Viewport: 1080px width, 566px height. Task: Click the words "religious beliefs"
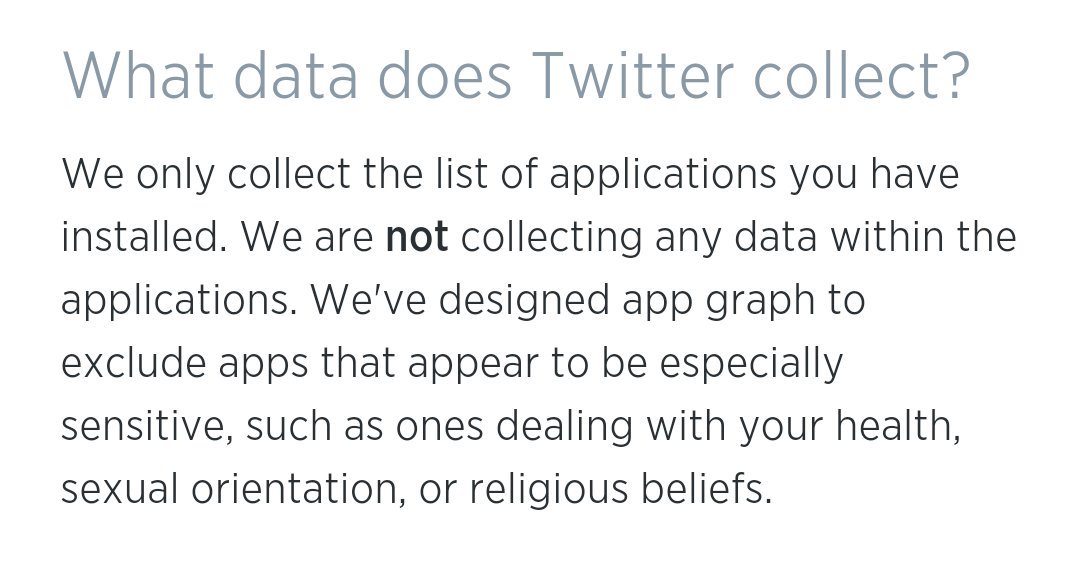pyautogui.click(x=617, y=490)
